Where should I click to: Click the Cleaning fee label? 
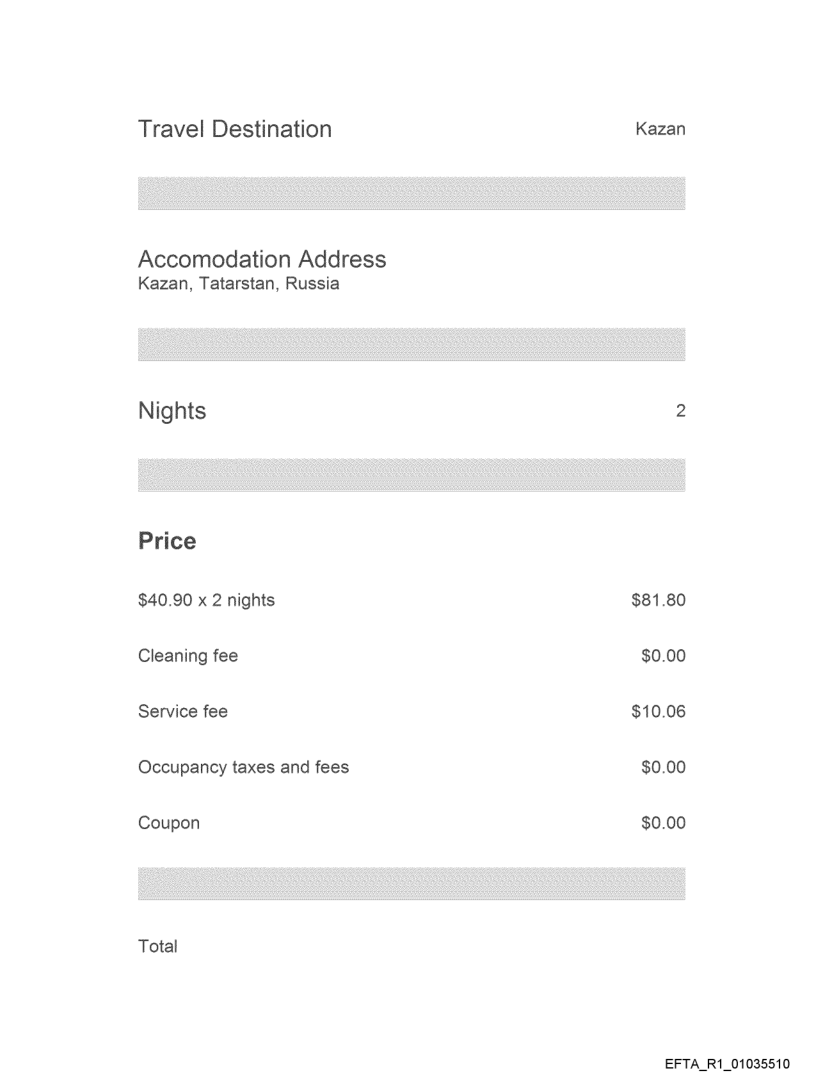tap(188, 656)
